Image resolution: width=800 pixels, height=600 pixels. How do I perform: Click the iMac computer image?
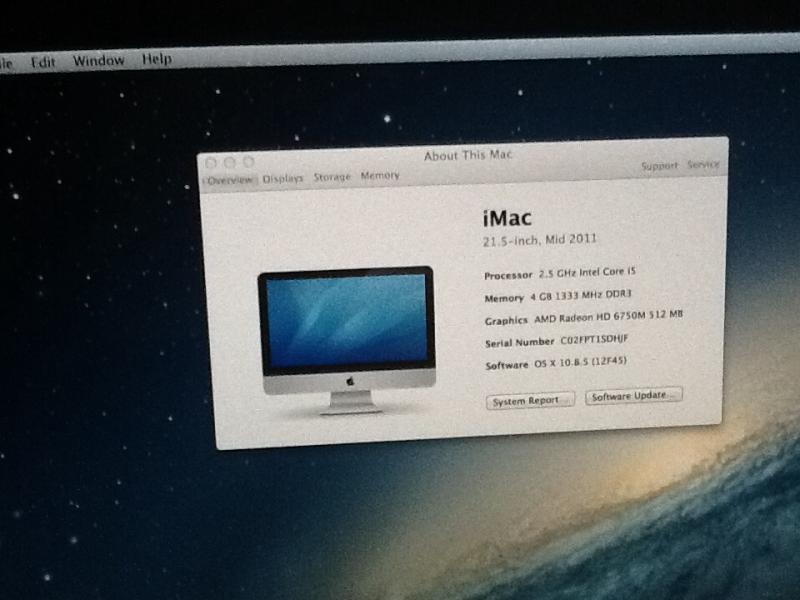click(x=348, y=340)
